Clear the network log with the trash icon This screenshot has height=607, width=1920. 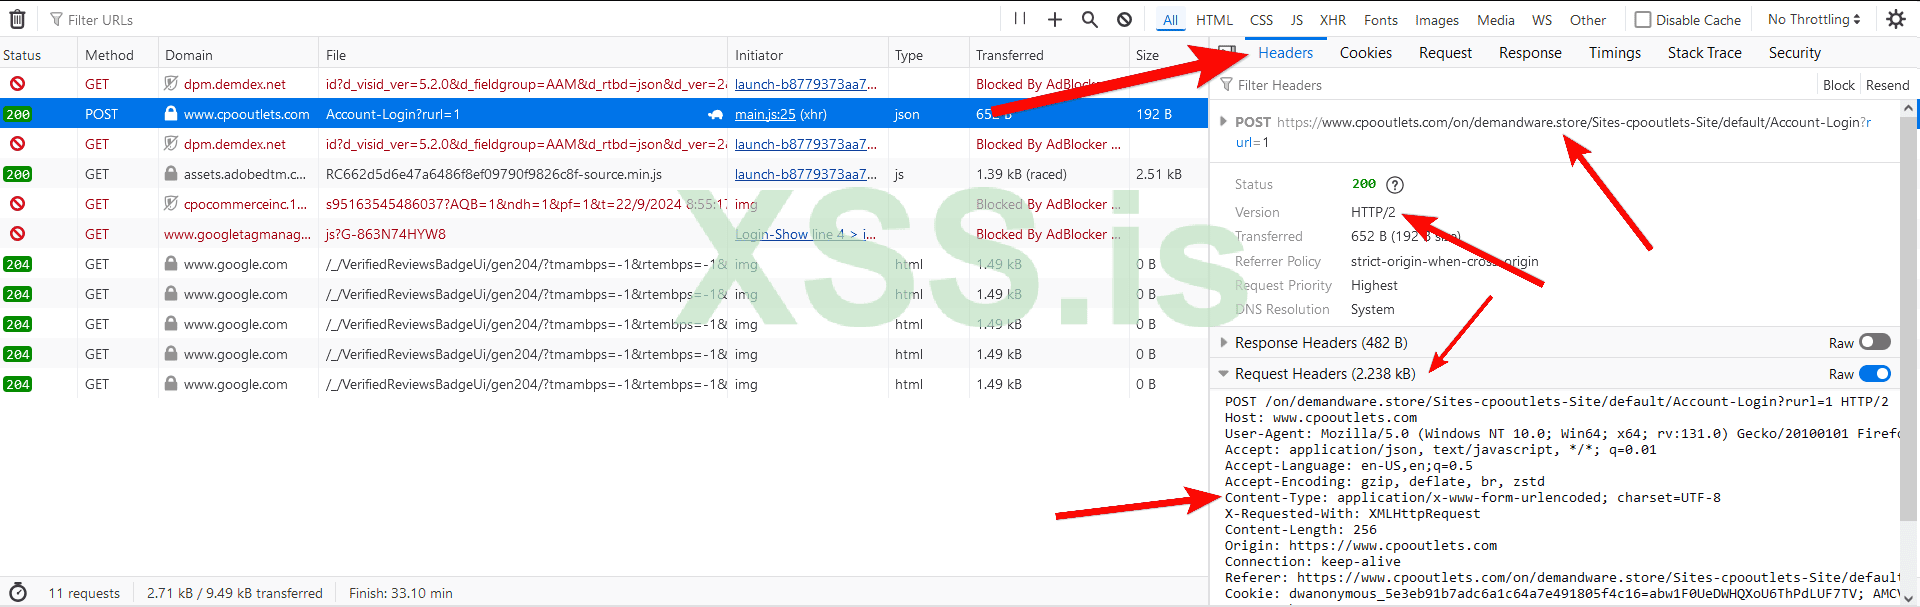coord(17,19)
